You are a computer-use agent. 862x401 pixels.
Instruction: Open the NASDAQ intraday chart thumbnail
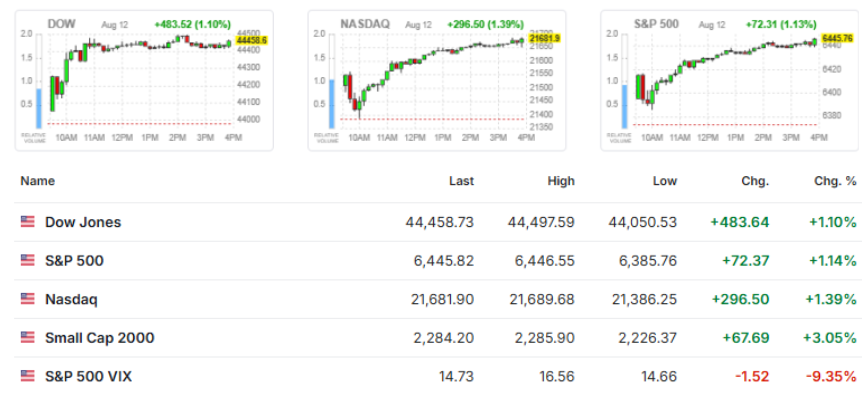[436, 80]
